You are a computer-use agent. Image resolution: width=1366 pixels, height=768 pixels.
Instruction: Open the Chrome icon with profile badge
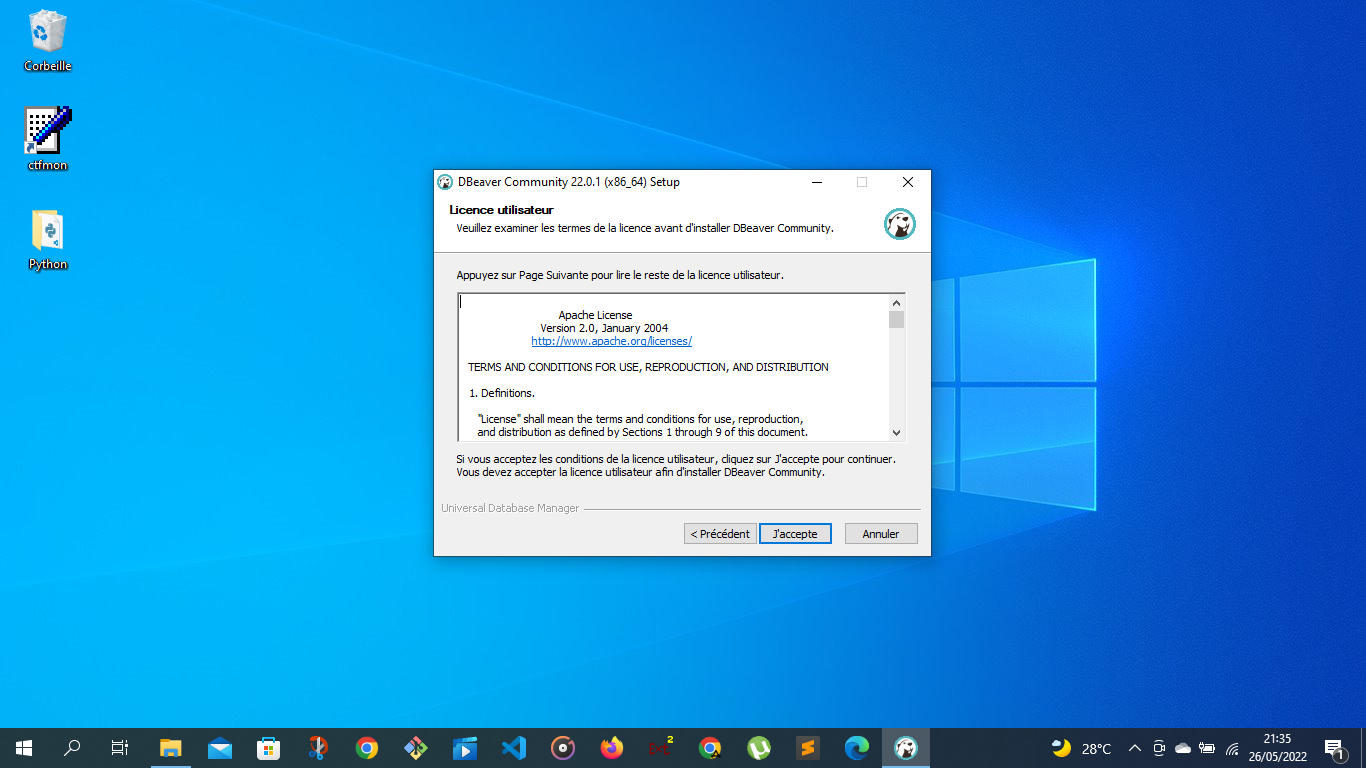click(710, 748)
